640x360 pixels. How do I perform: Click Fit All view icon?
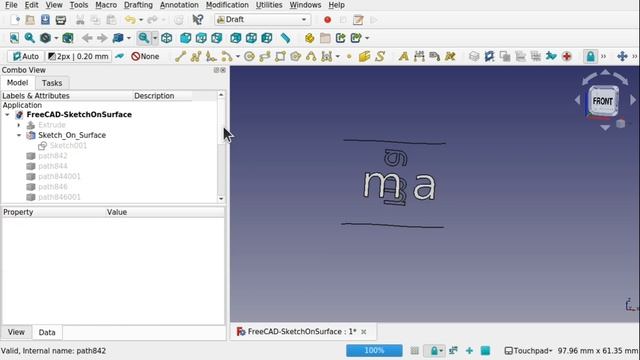tap(14, 38)
